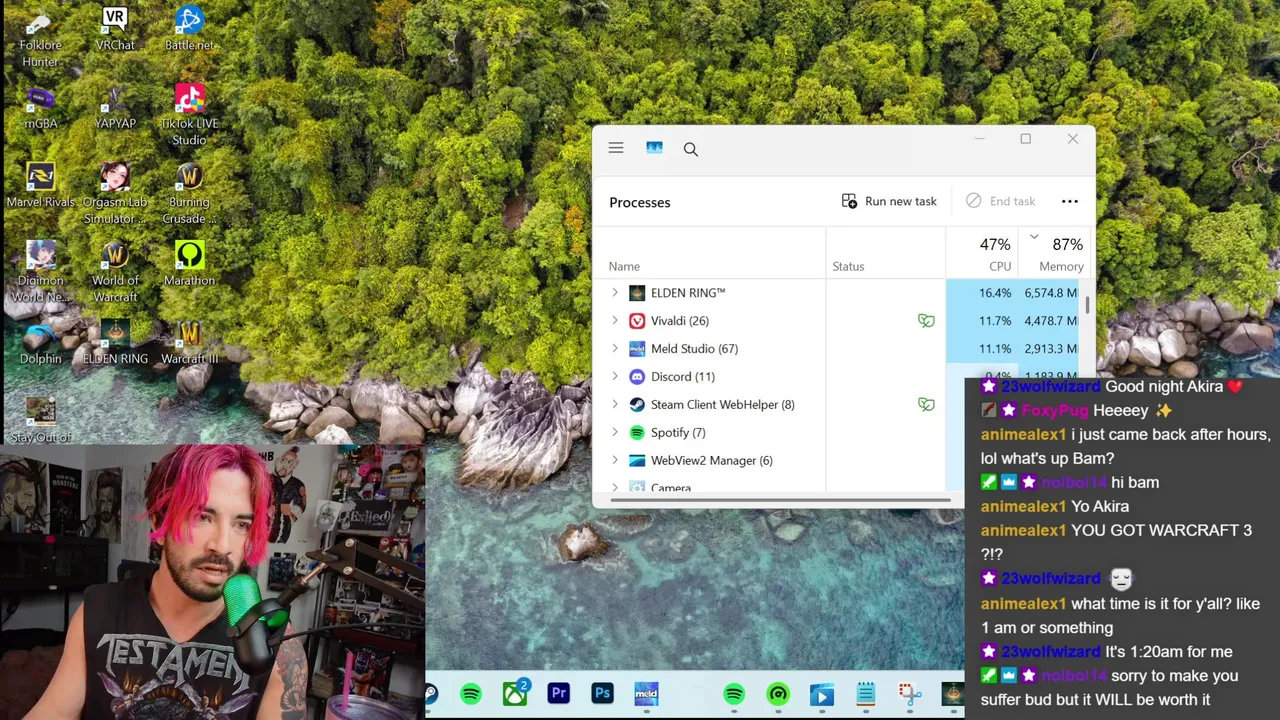Expand the Camera process group
The image size is (1280, 720).
tap(615, 487)
